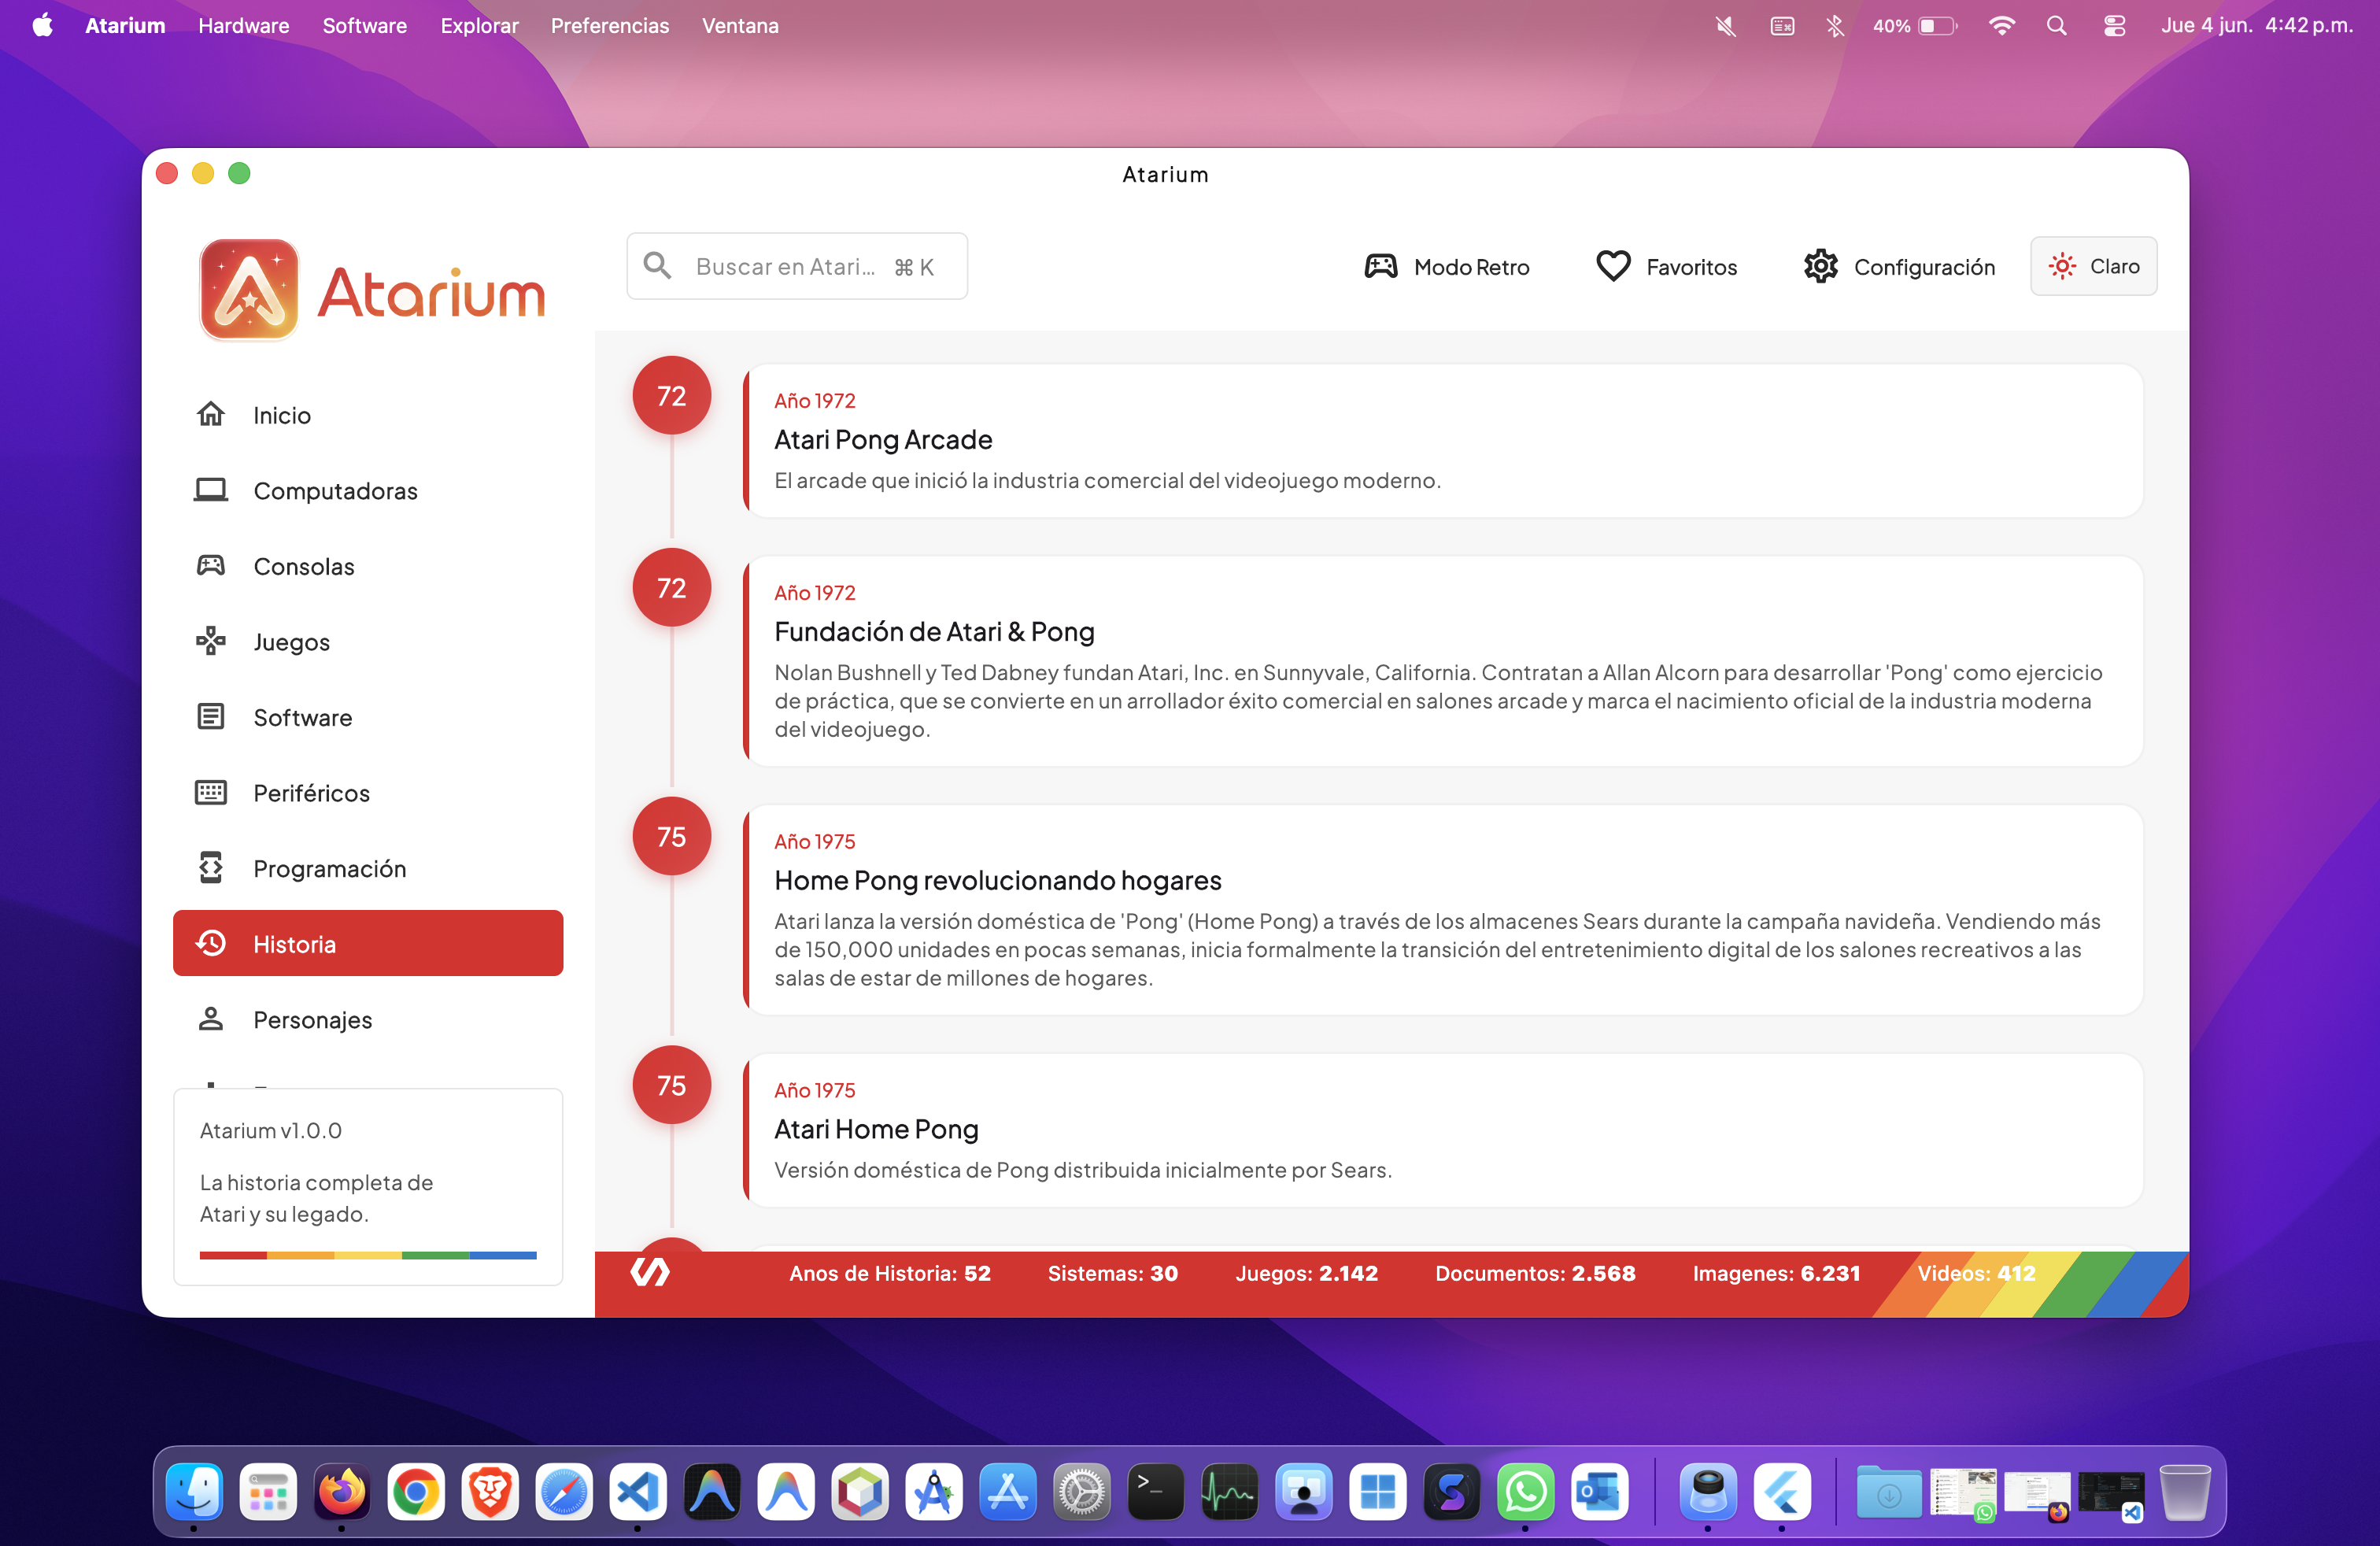
Task: Click the Modo Retro controller icon
Action: pos(1380,266)
